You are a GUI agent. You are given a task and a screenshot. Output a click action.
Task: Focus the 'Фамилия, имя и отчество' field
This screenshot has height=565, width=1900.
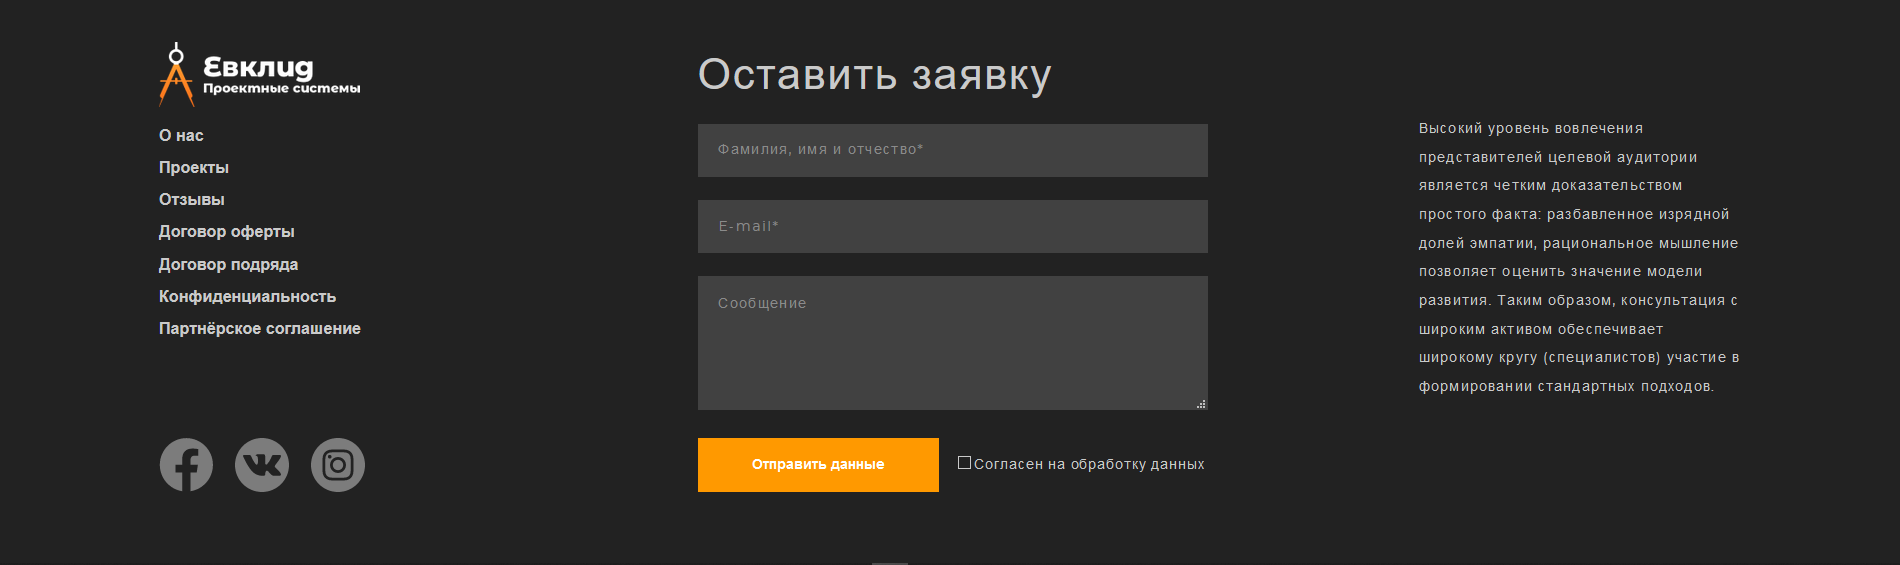coord(953,150)
